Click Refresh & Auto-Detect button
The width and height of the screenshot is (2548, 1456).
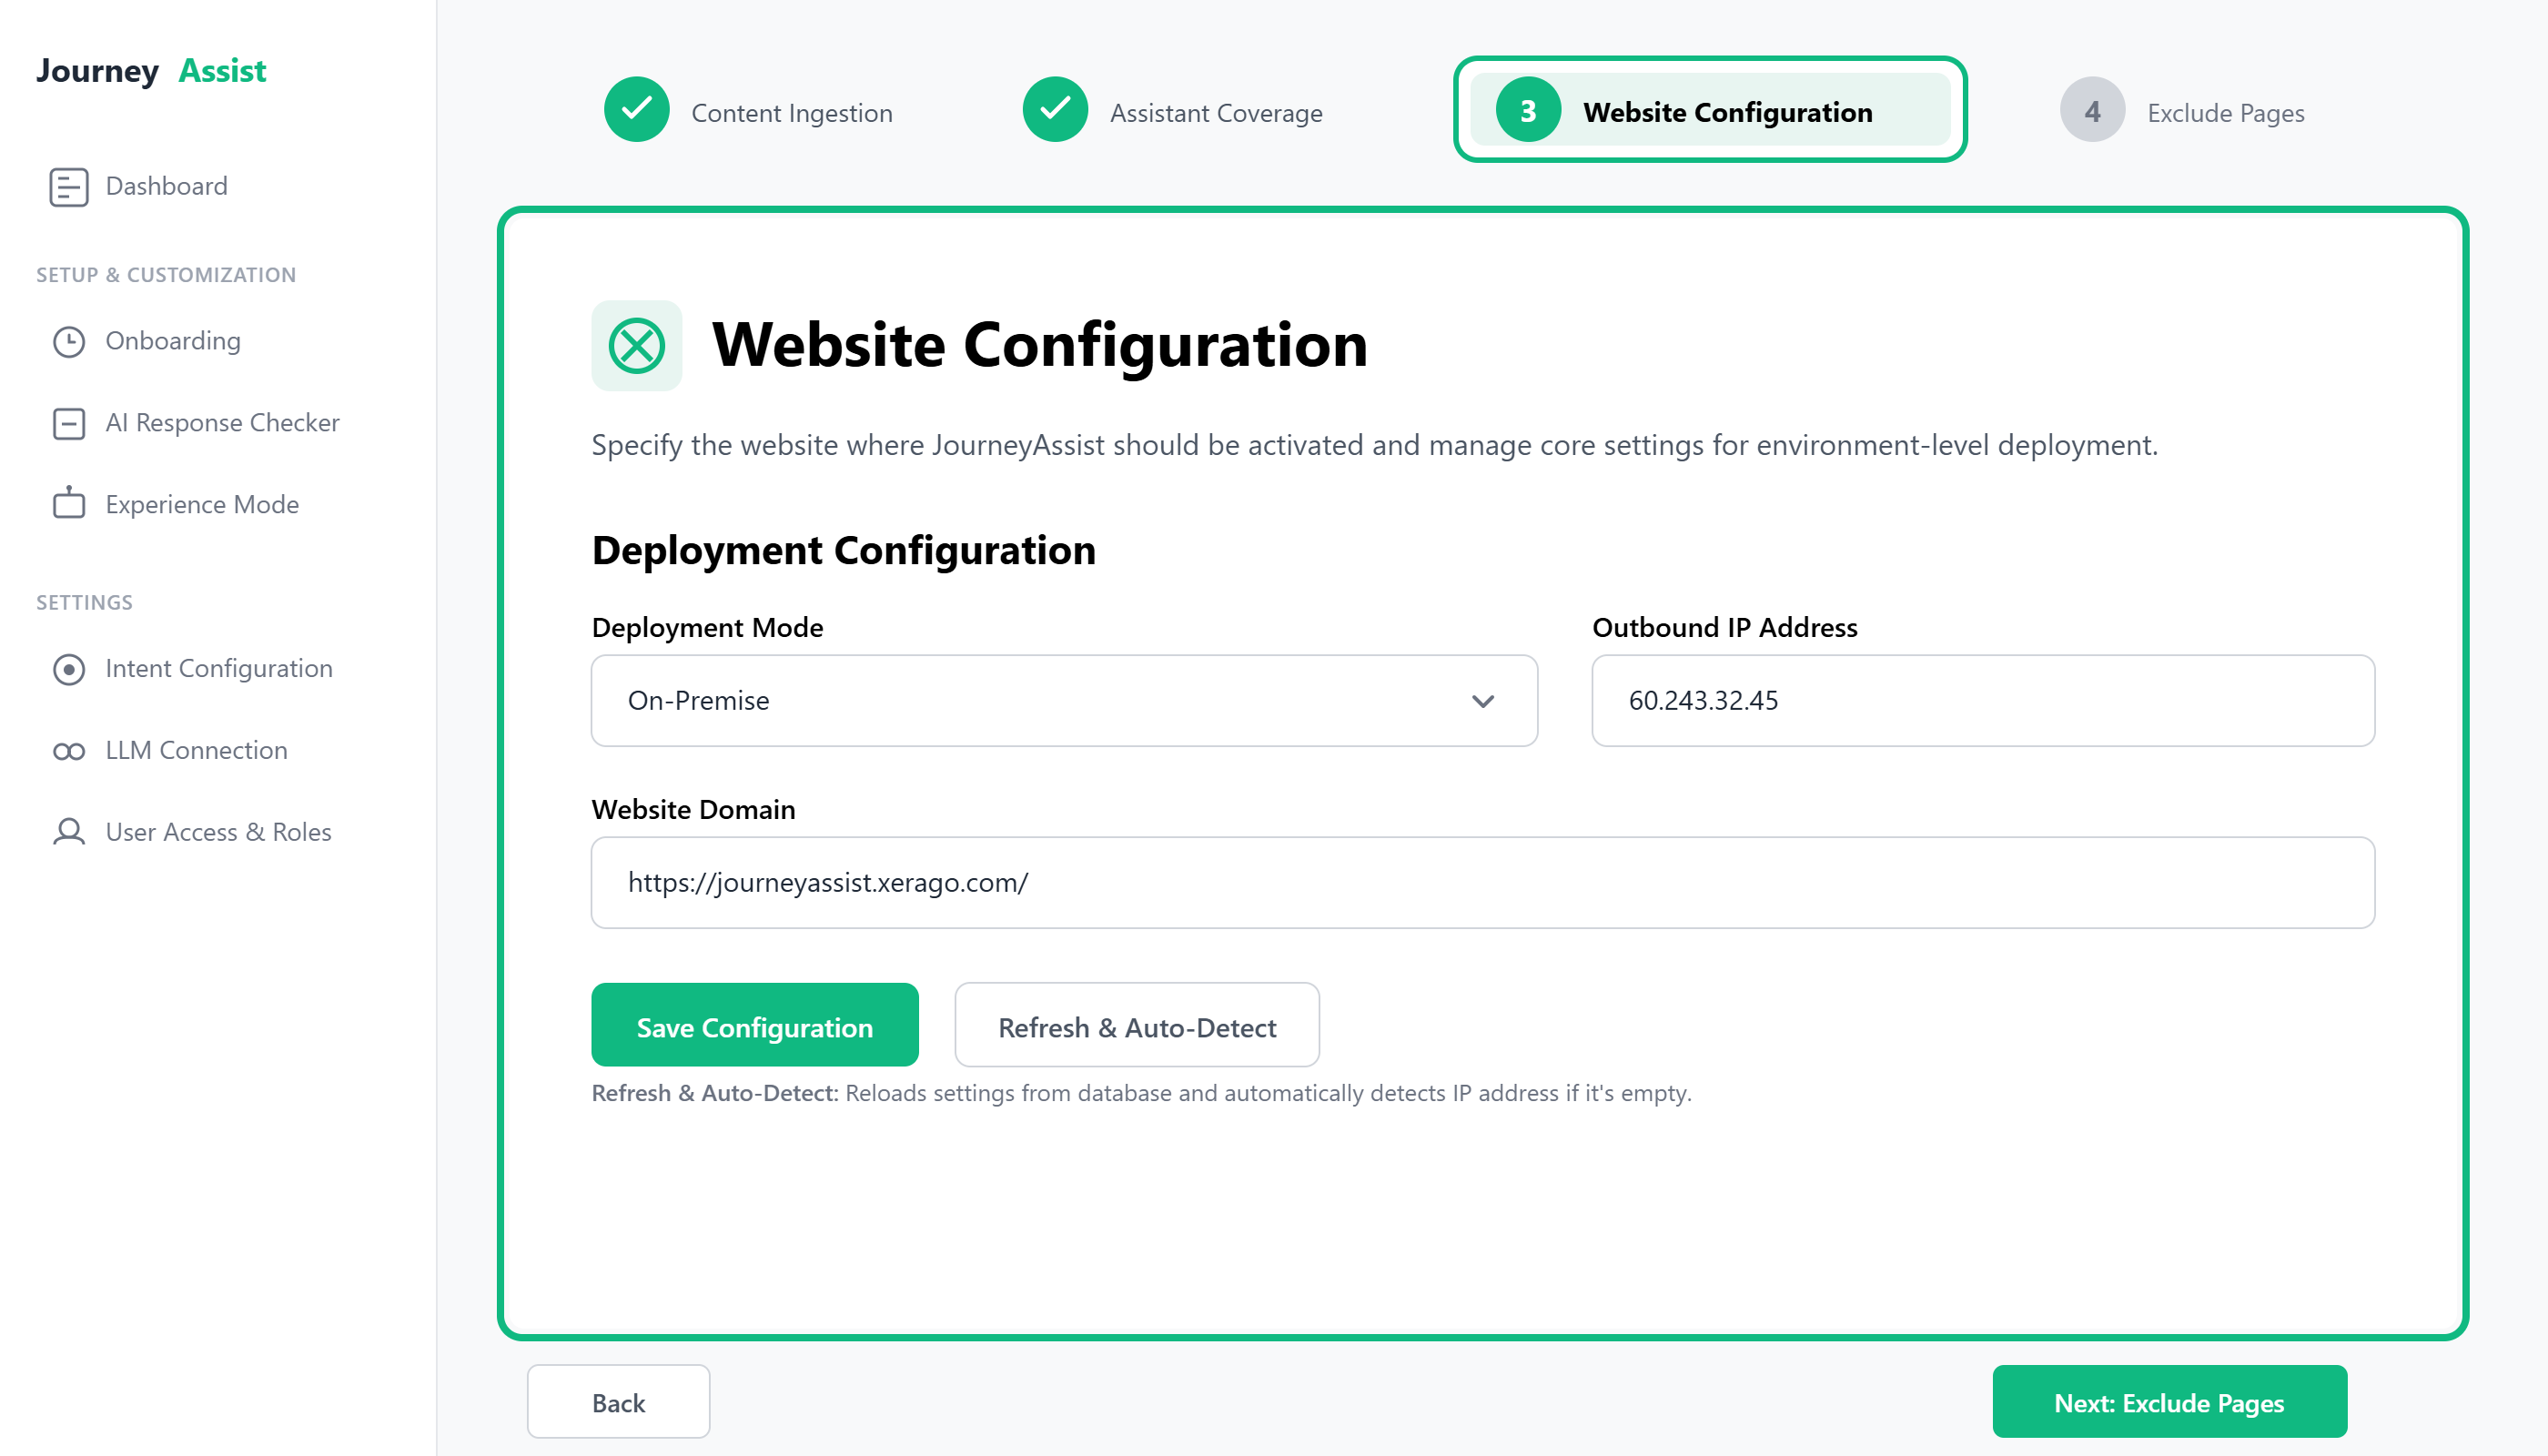click(x=1137, y=1025)
